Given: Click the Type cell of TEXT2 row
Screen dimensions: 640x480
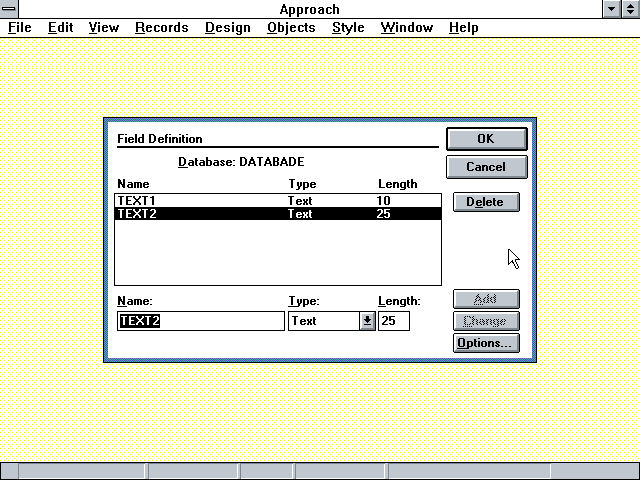Looking at the screenshot, I should pos(300,213).
